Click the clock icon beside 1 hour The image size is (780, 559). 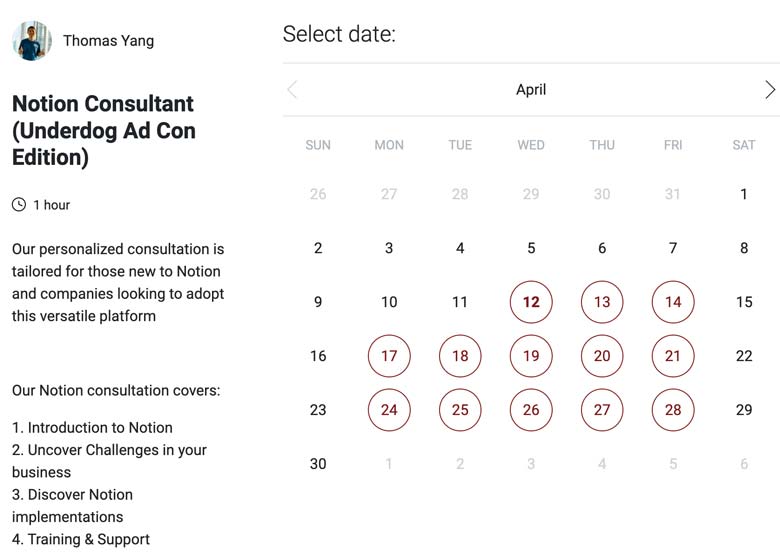(19, 204)
